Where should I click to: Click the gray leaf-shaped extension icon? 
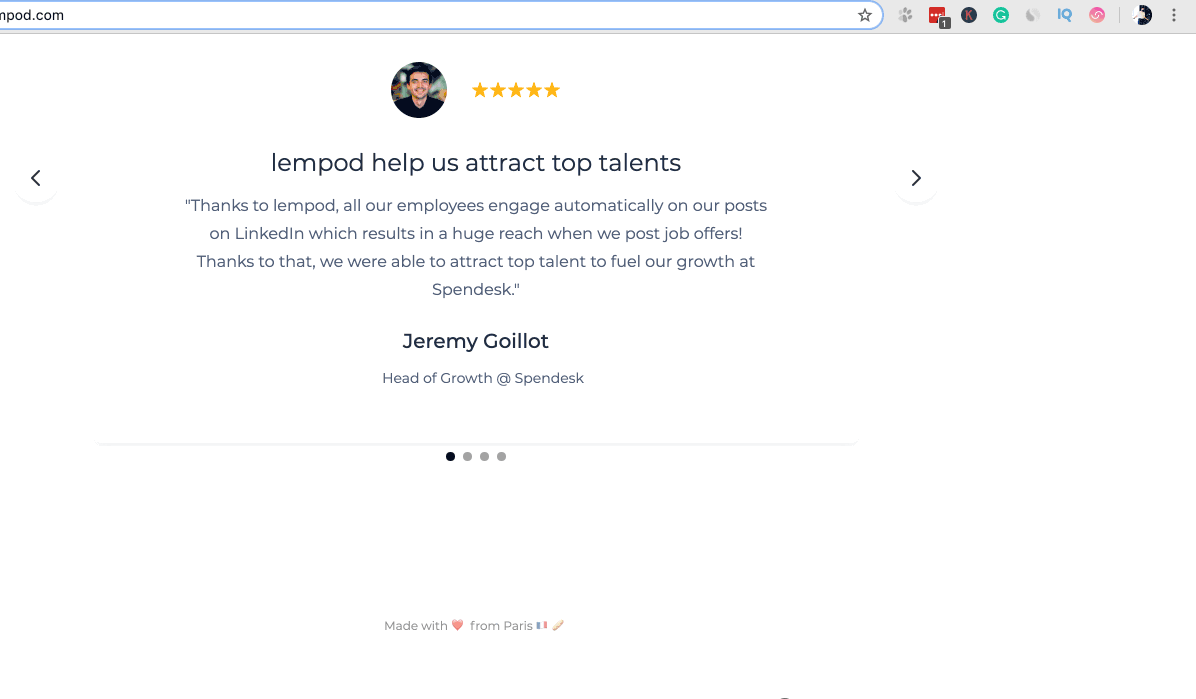click(1033, 15)
